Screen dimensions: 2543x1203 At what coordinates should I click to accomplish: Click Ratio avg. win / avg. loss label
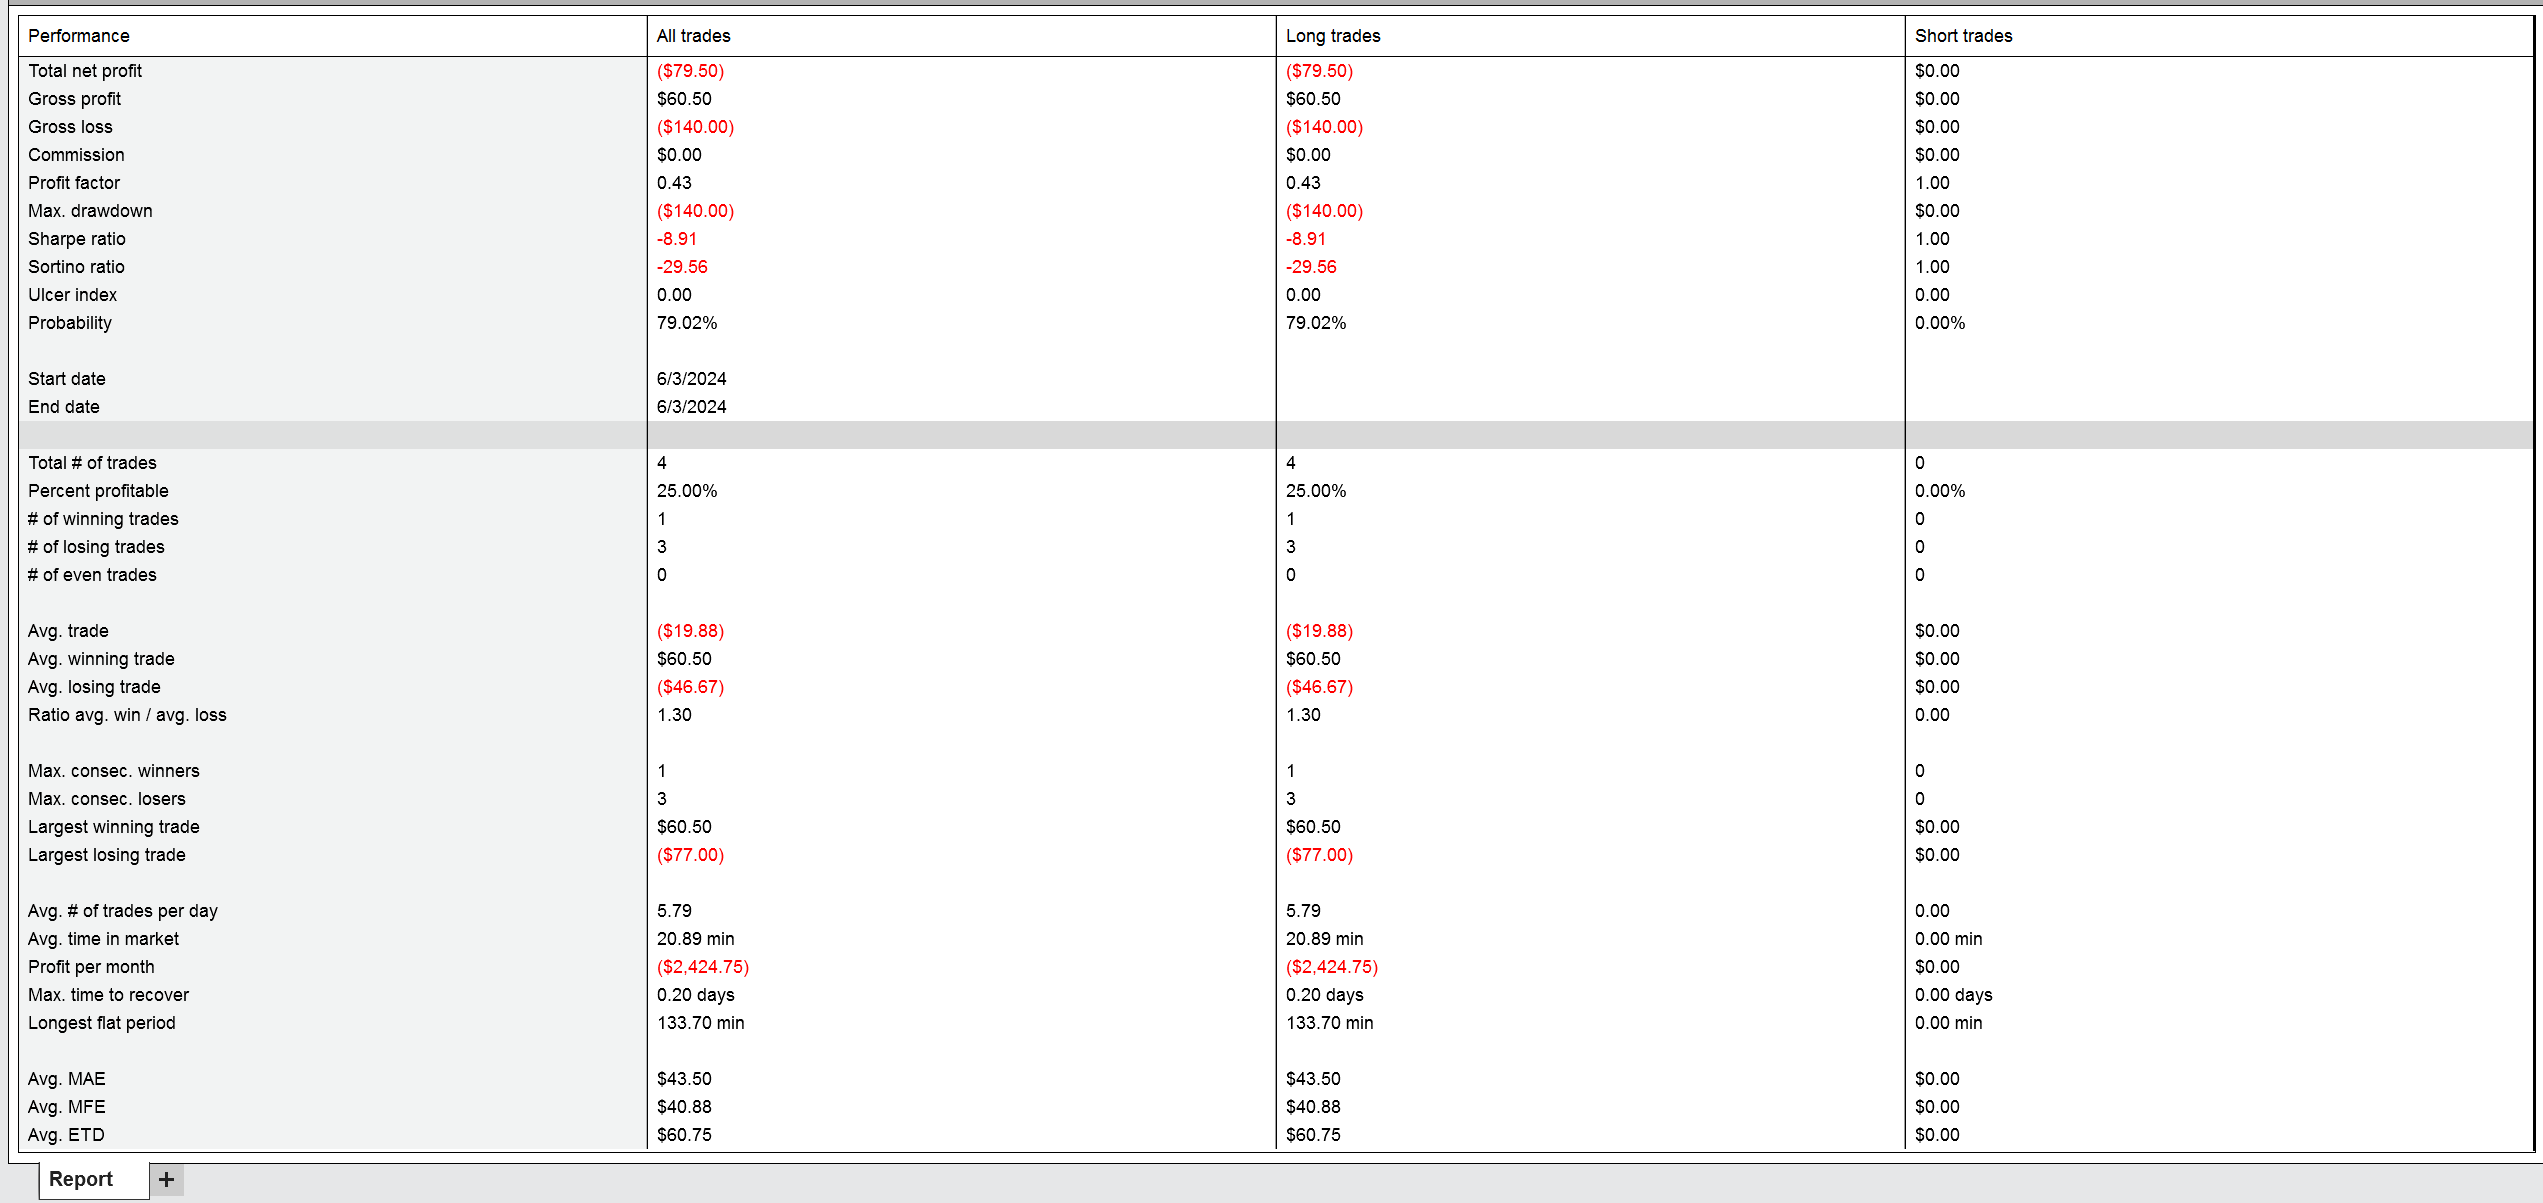(127, 715)
